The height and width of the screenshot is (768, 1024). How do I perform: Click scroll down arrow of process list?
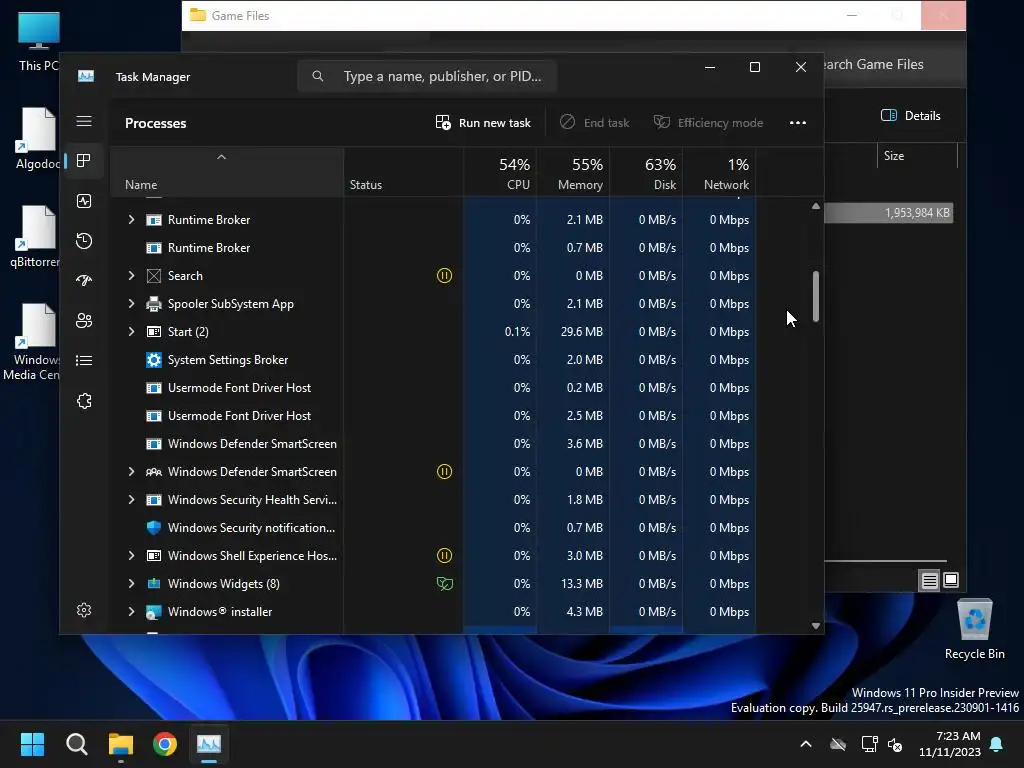coord(816,626)
